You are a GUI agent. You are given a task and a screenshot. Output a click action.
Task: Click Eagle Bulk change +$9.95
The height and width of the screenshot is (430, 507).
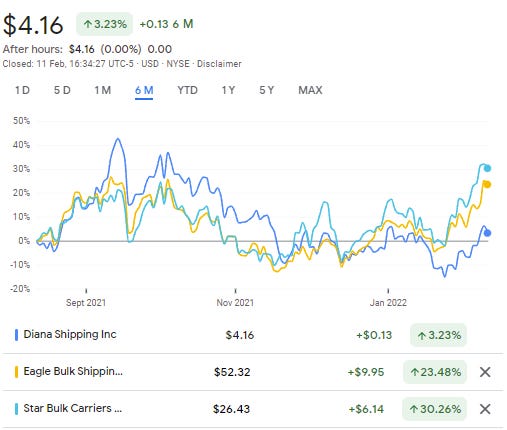pyautogui.click(x=366, y=372)
